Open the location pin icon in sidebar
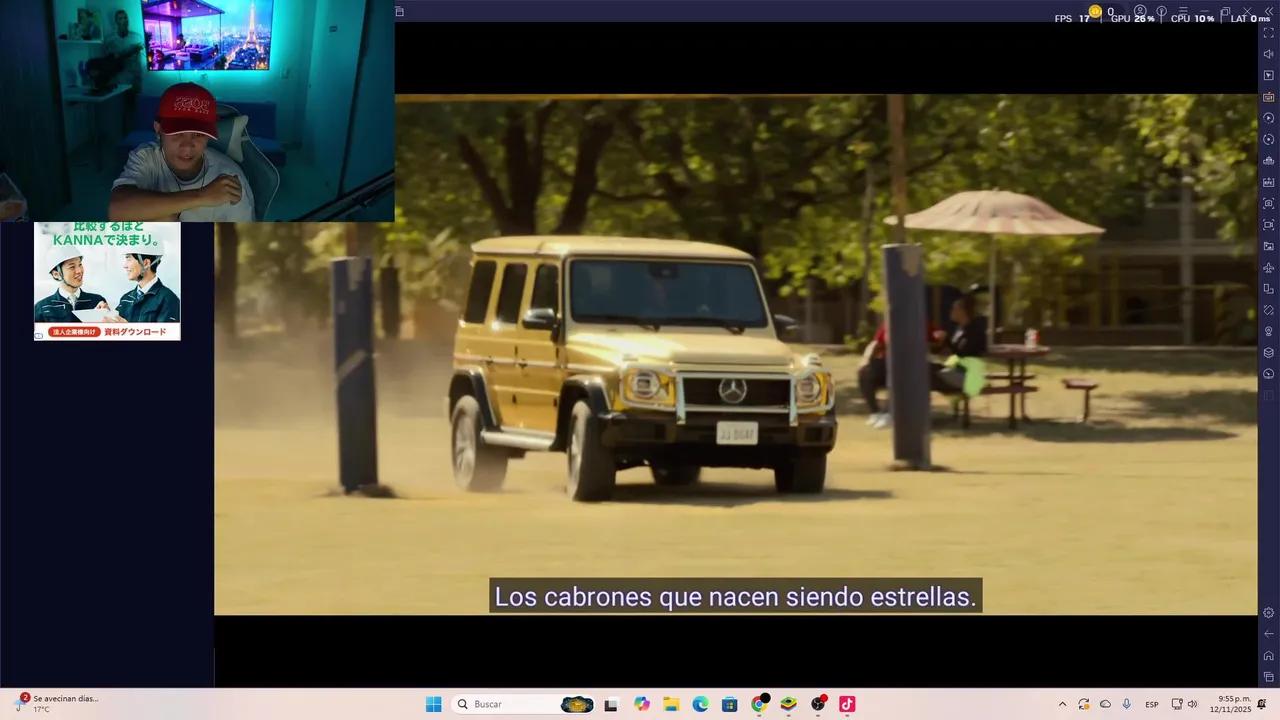Viewport: 1280px width, 720px height. [1268, 331]
